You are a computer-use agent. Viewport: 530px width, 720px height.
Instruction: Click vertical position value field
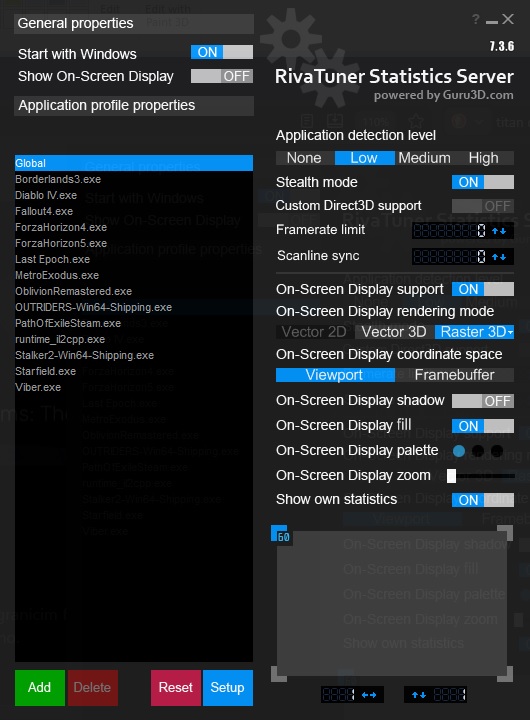coord(450,695)
